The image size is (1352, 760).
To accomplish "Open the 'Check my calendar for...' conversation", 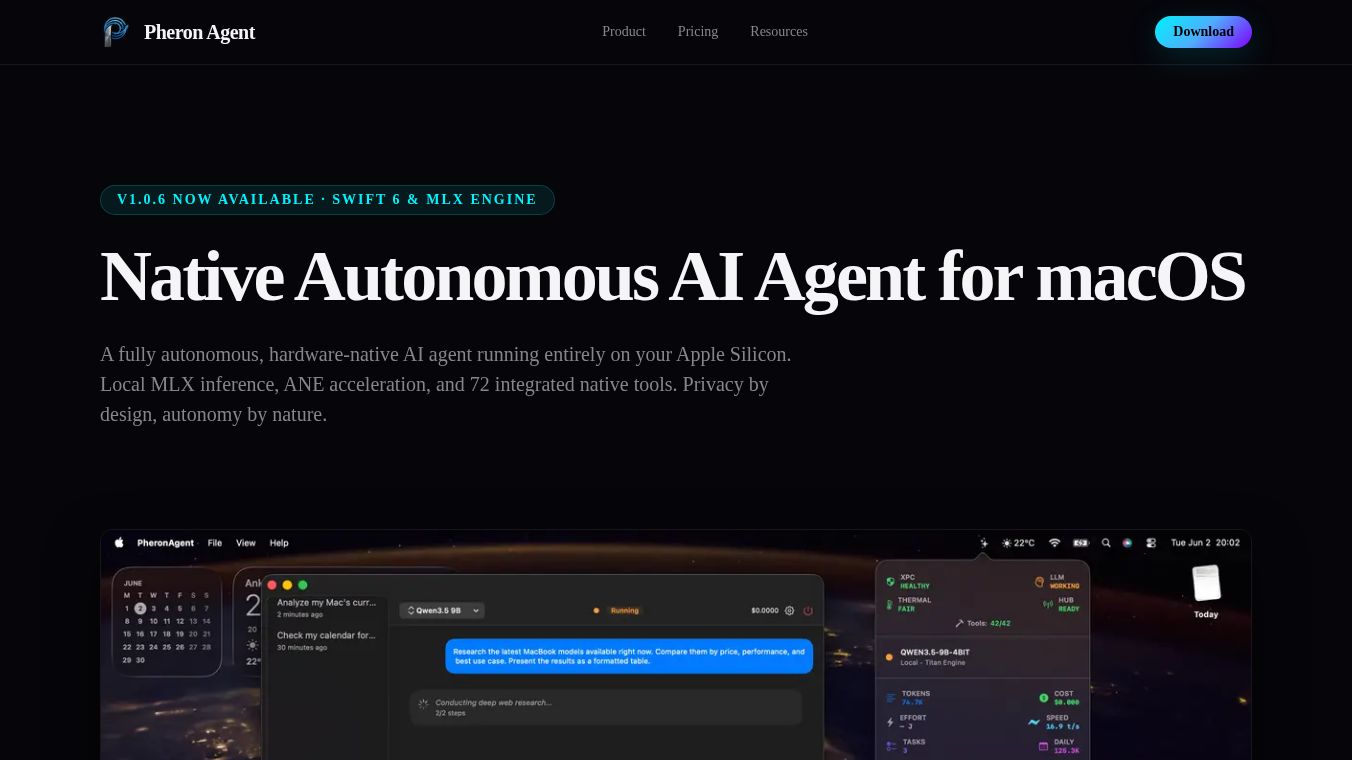I will (x=326, y=640).
